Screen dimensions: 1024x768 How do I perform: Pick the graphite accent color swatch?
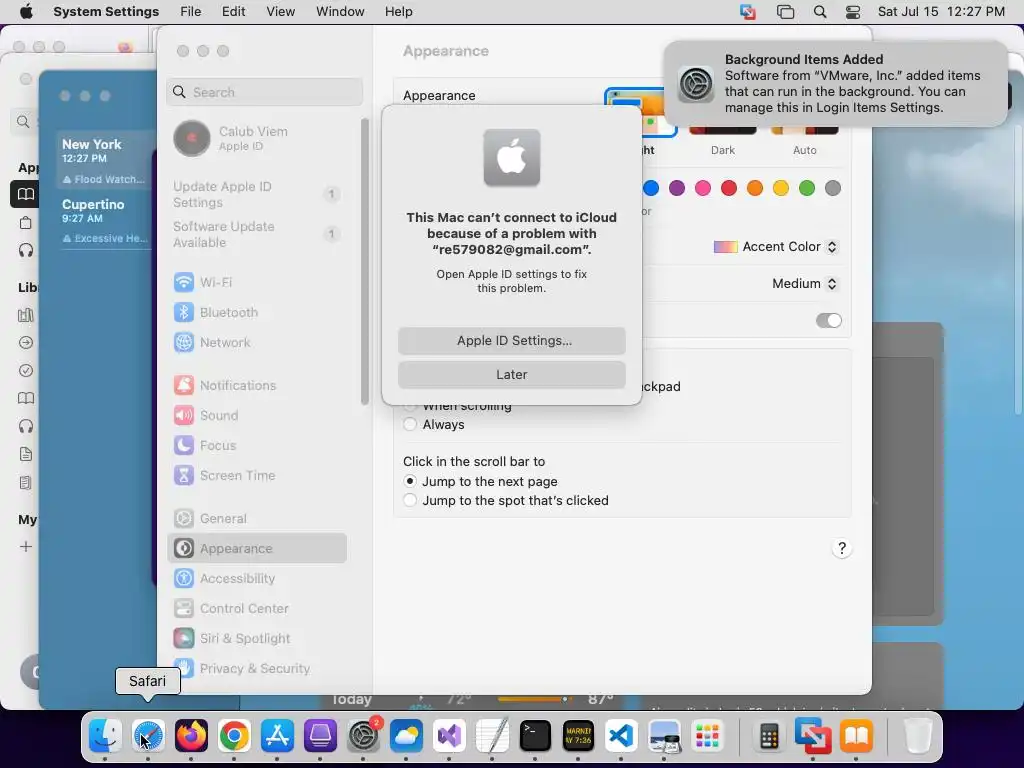(833, 188)
